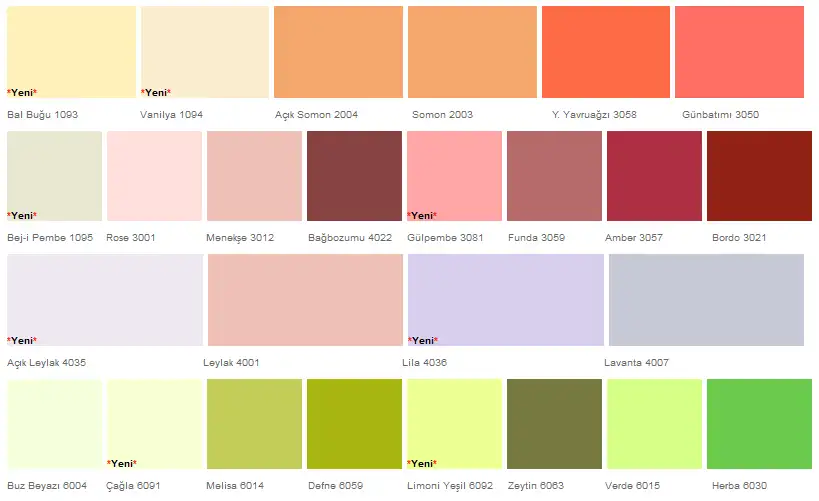This screenshot has height=501, width=819.
Task: Select the Lila 4036 lavender swatch
Action: tap(506, 300)
